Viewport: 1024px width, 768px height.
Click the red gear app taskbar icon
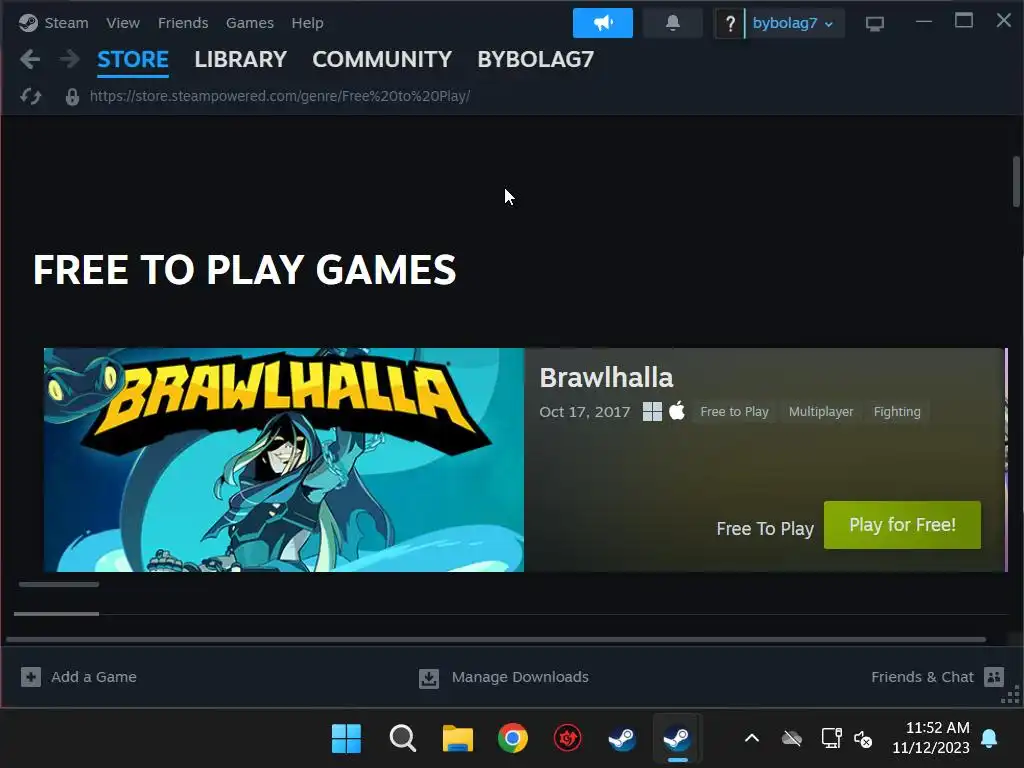[x=568, y=739]
